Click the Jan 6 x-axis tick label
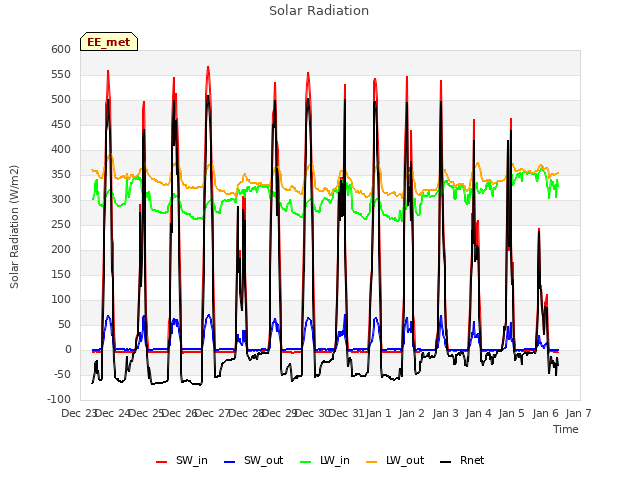 545,413
